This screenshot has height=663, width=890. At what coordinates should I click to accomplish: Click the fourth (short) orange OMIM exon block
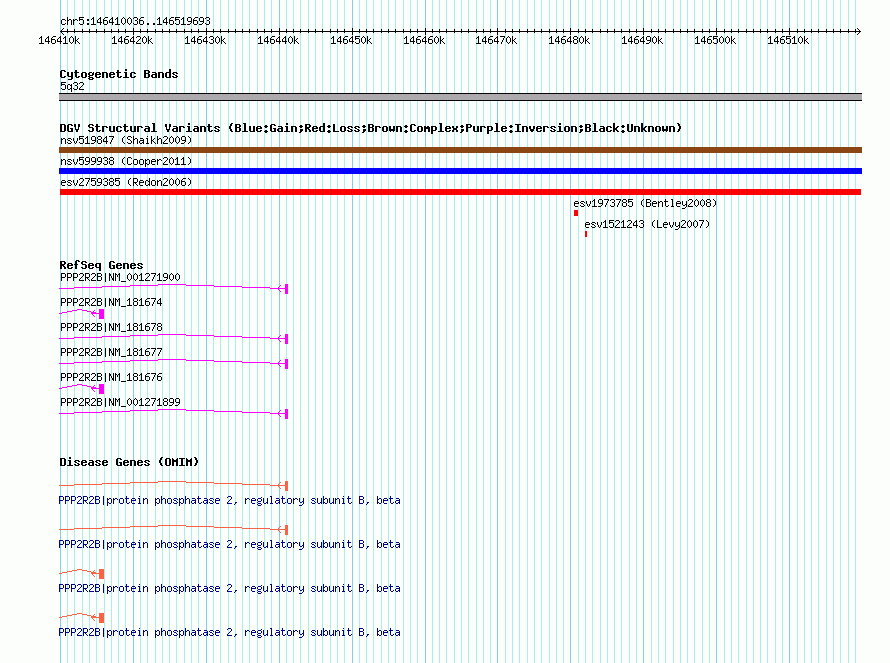pyautogui.click(x=101, y=618)
